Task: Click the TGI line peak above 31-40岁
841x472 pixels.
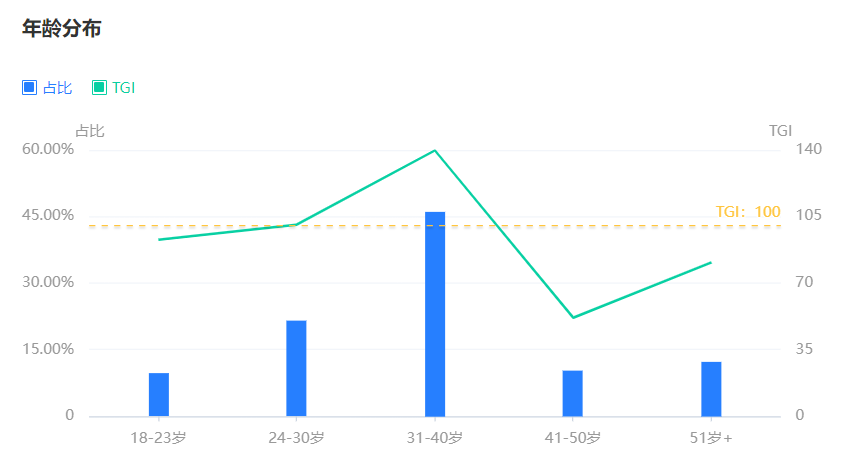Action: click(435, 150)
